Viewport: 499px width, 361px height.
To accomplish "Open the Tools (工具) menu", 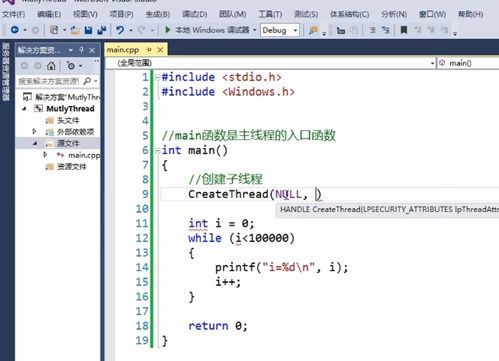I will pyautogui.click(x=270, y=14).
